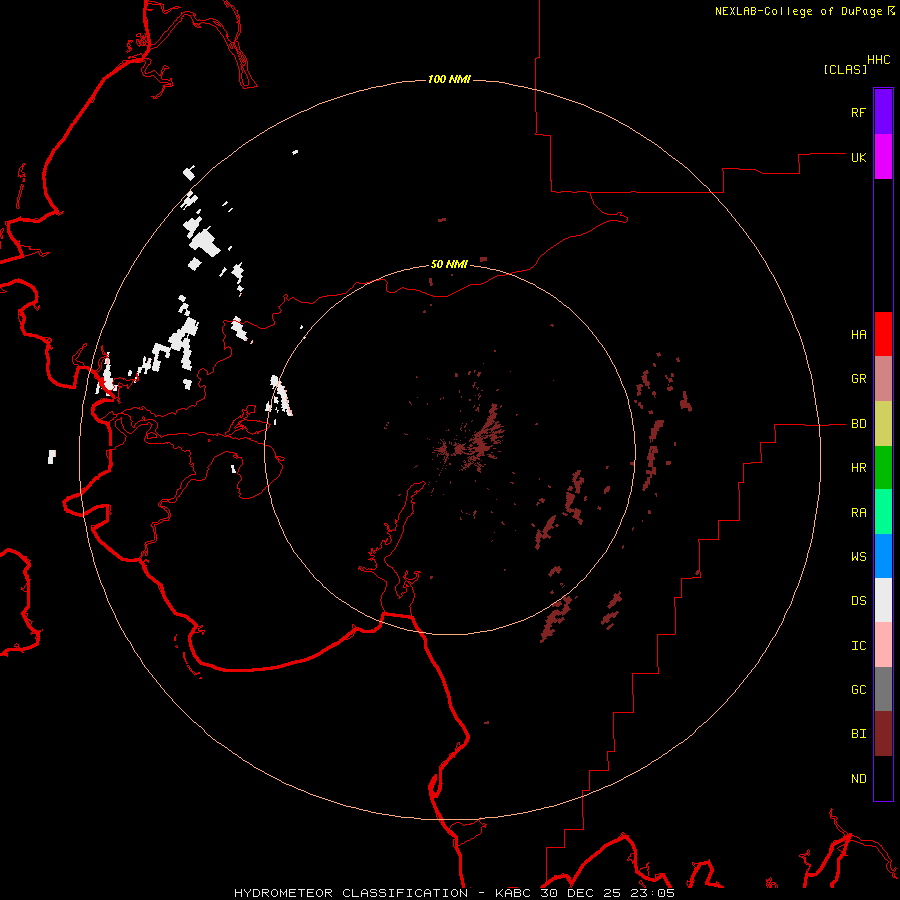Click the BI legend label
900x900 pixels.
859,734
